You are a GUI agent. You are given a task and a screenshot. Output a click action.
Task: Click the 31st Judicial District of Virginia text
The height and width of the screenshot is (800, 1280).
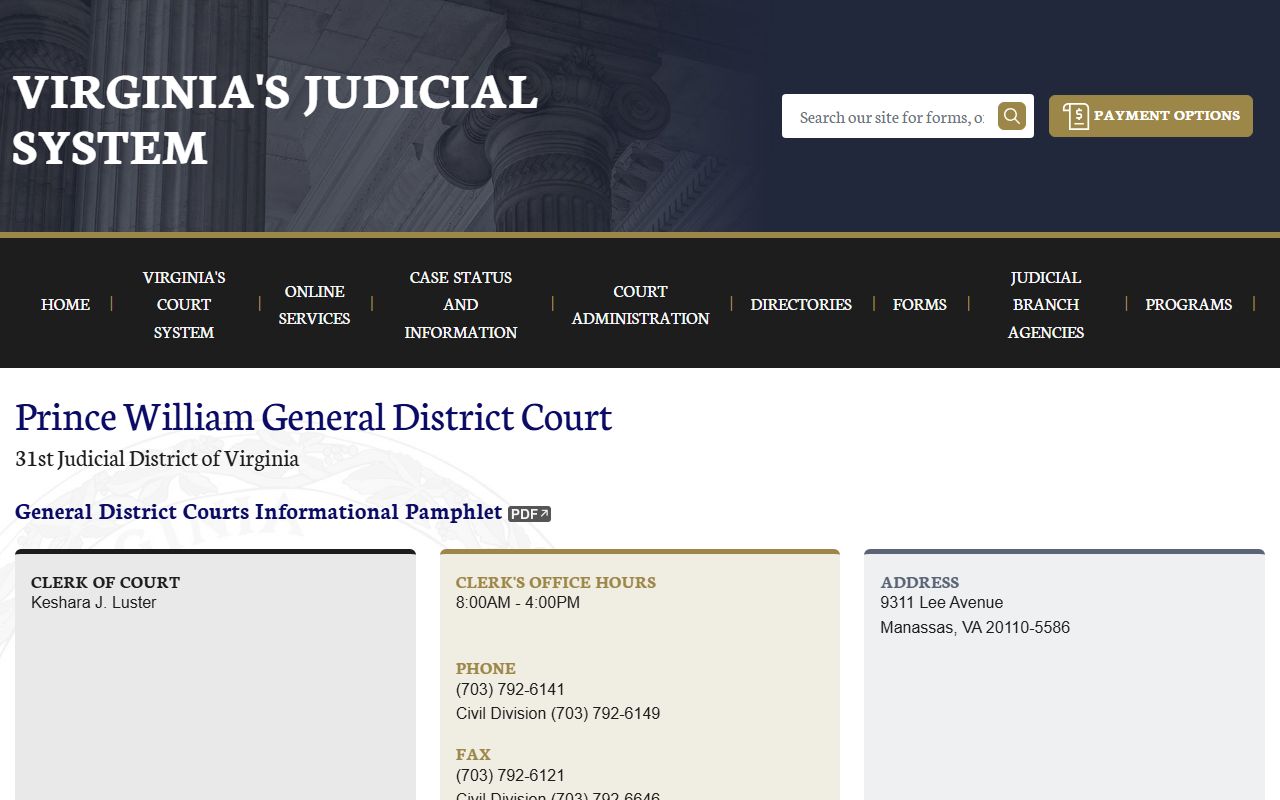click(x=157, y=459)
